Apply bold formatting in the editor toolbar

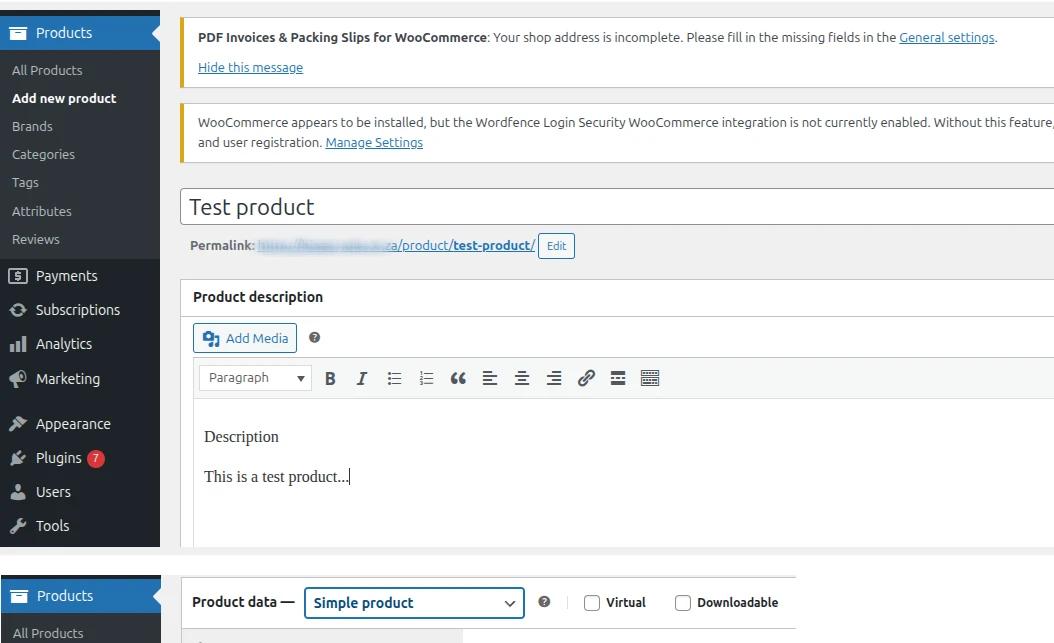(330, 378)
